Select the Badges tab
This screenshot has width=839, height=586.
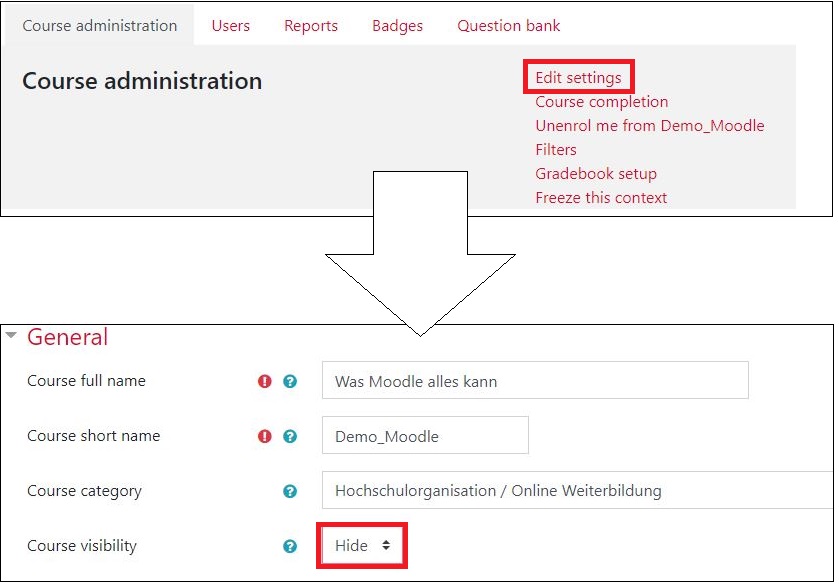pyautogui.click(x=397, y=26)
